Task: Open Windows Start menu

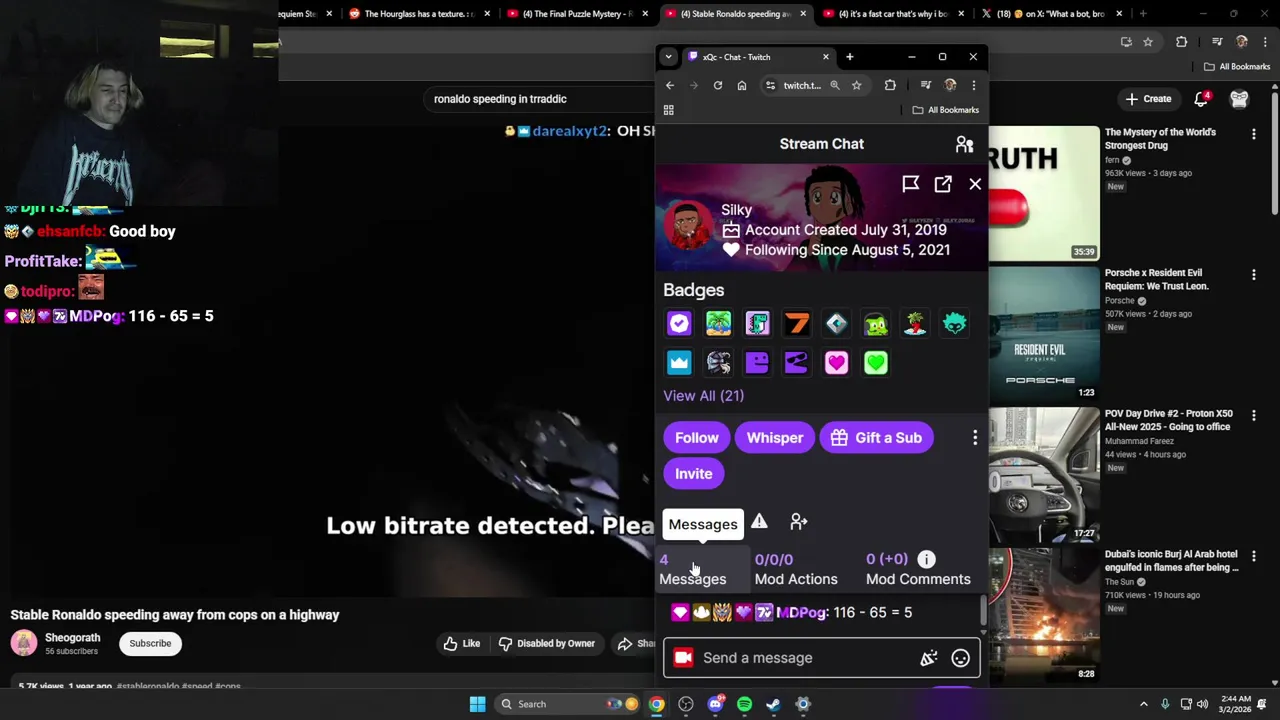Action: tap(477, 704)
